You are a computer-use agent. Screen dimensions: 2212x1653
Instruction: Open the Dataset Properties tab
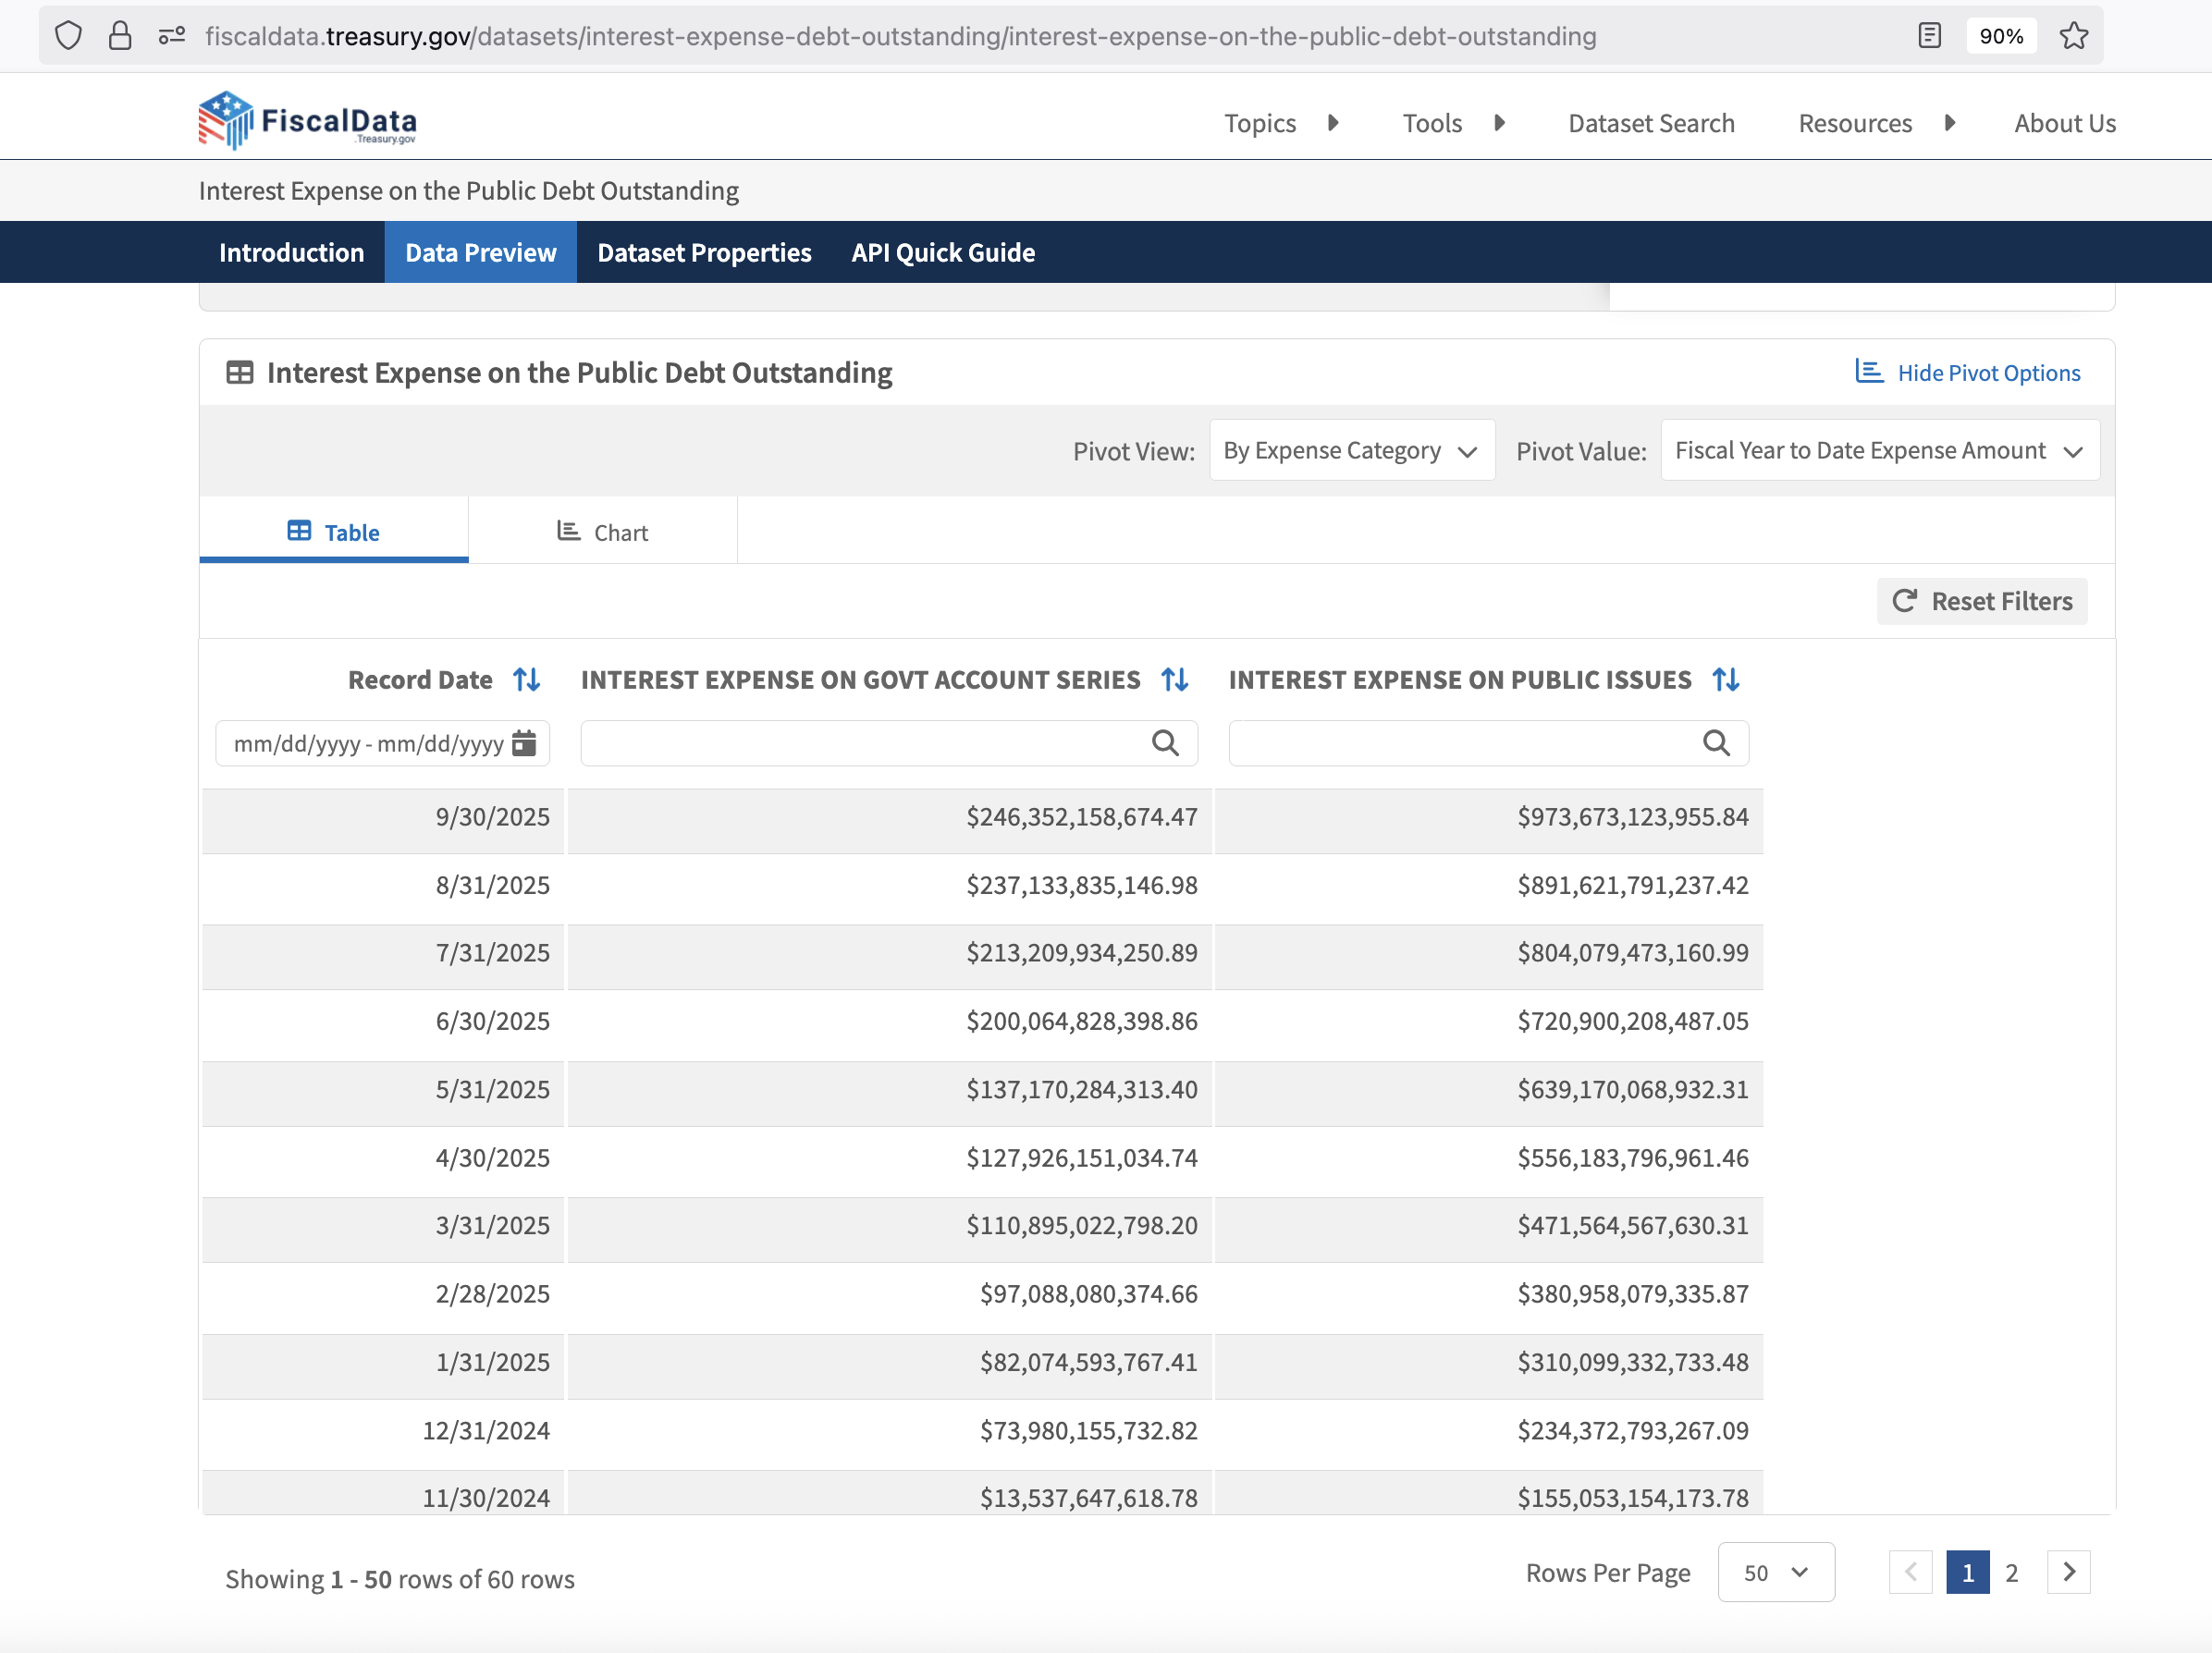(x=704, y=253)
